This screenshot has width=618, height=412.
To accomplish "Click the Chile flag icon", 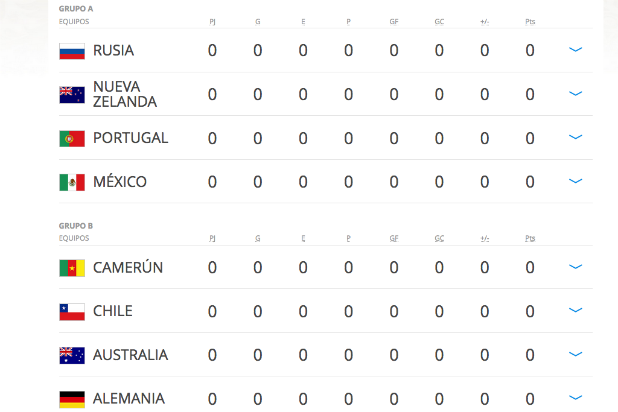I will pos(72,311).
